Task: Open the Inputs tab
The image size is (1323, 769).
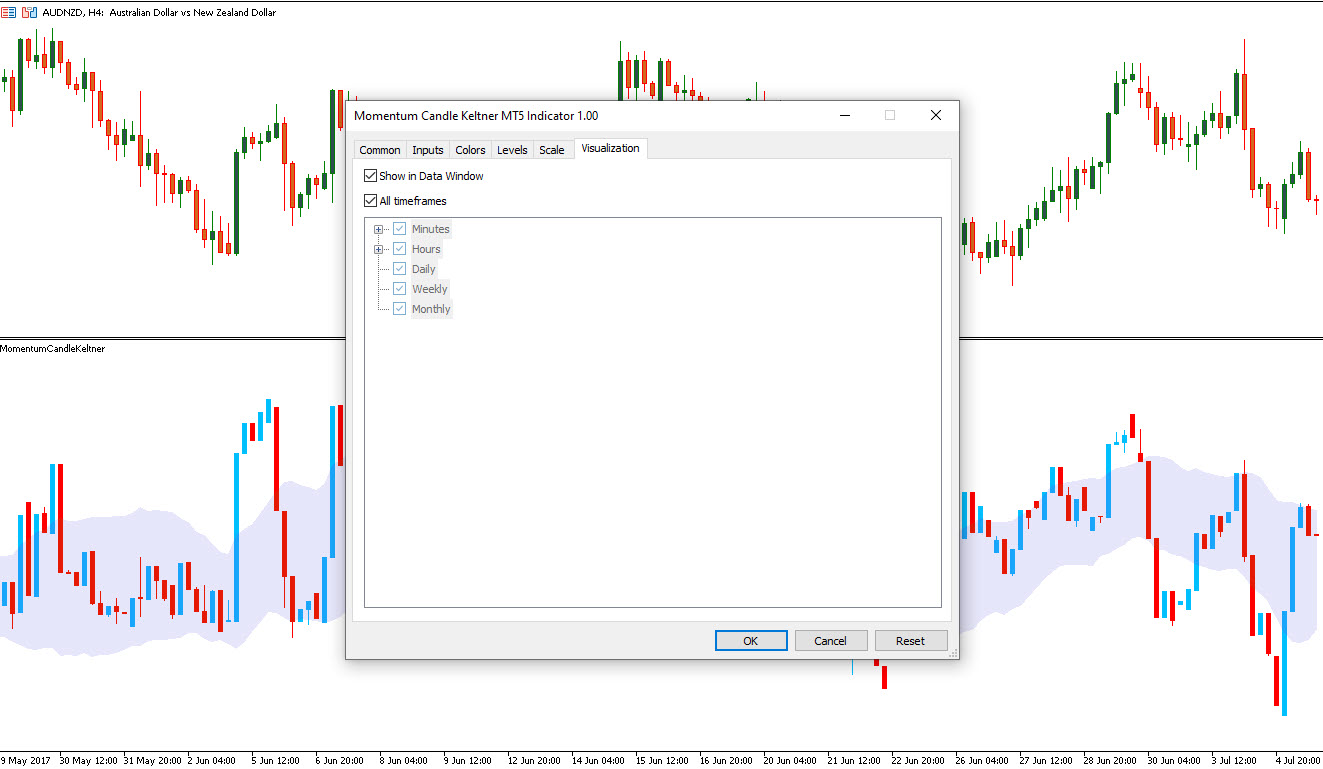Action: click(428, 150)
